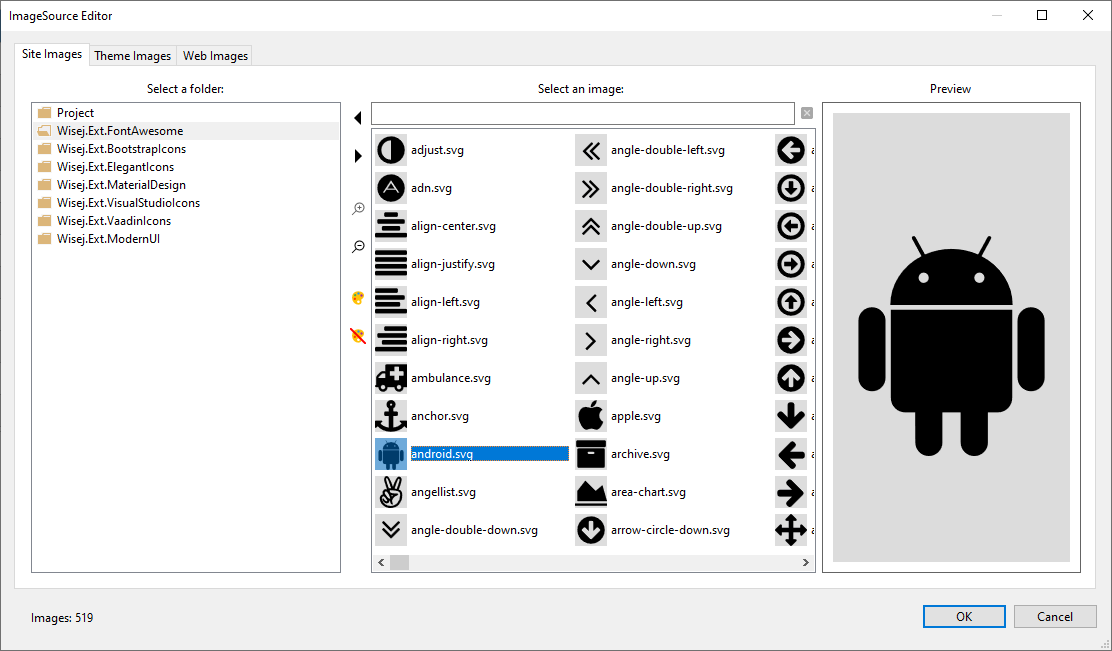The image size is (1112, 651).
Task: Select the adn.svg icon
Action: [x=391, y=189]
